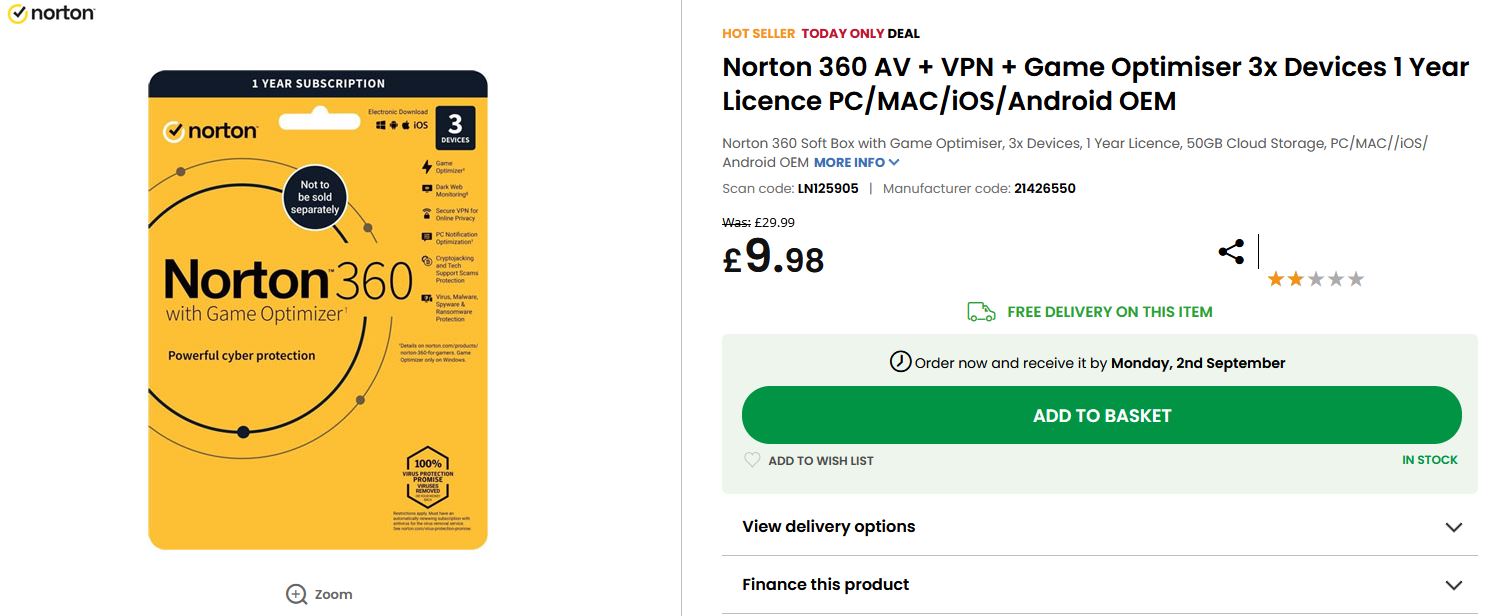Click the IN STOCK status label
Image resolution: width=1502 pixels, height=616 pixels.
click(1429, 460)
